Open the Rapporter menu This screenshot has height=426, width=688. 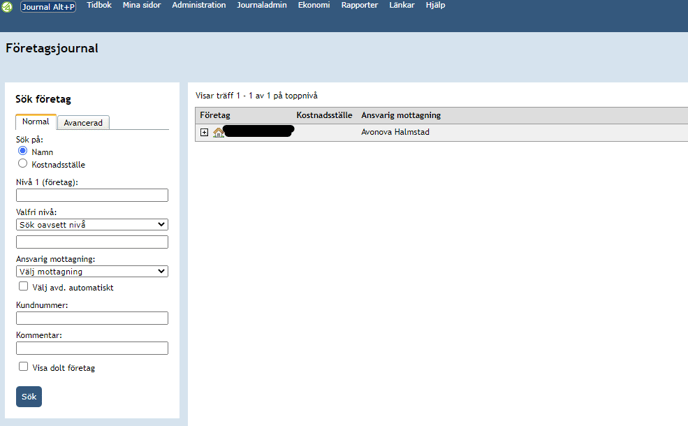coord(359,6)
